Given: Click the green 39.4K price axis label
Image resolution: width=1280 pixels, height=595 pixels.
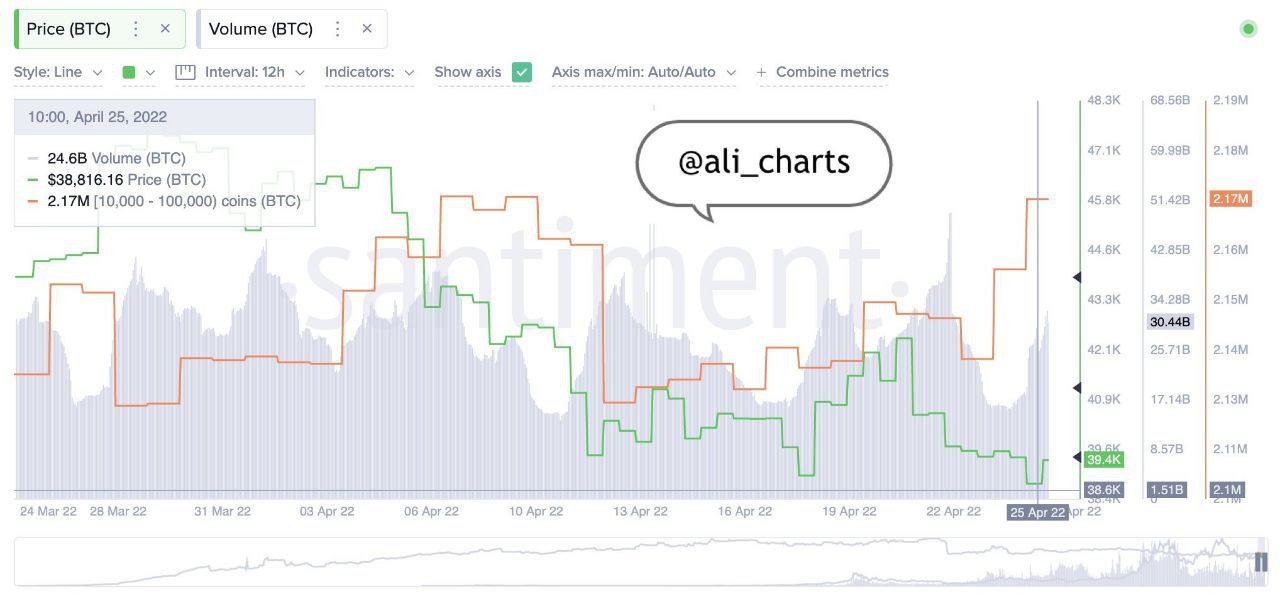Looking at the screenshot, I should tap(1103, 459).
